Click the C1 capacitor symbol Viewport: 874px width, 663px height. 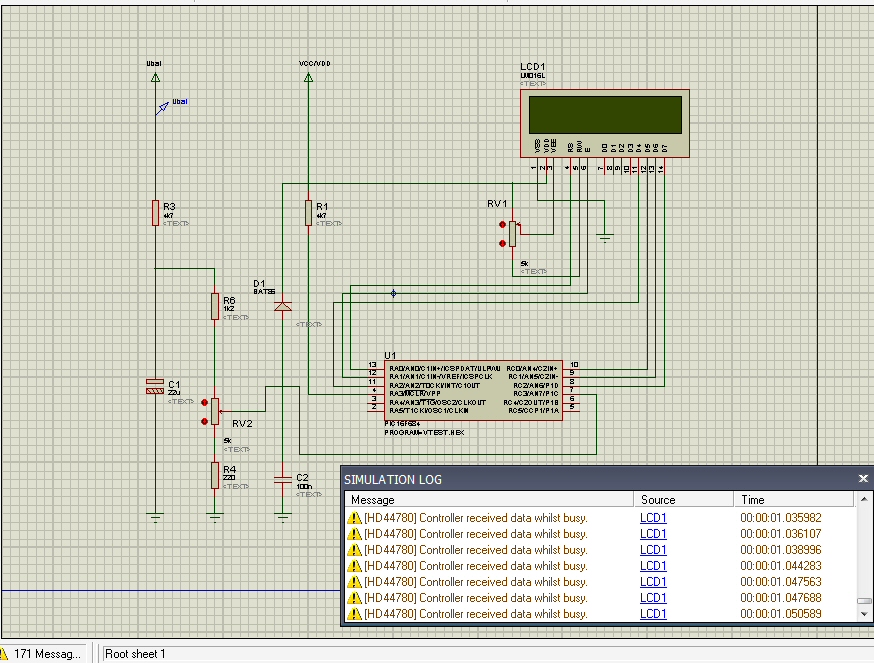coord(155,387)
